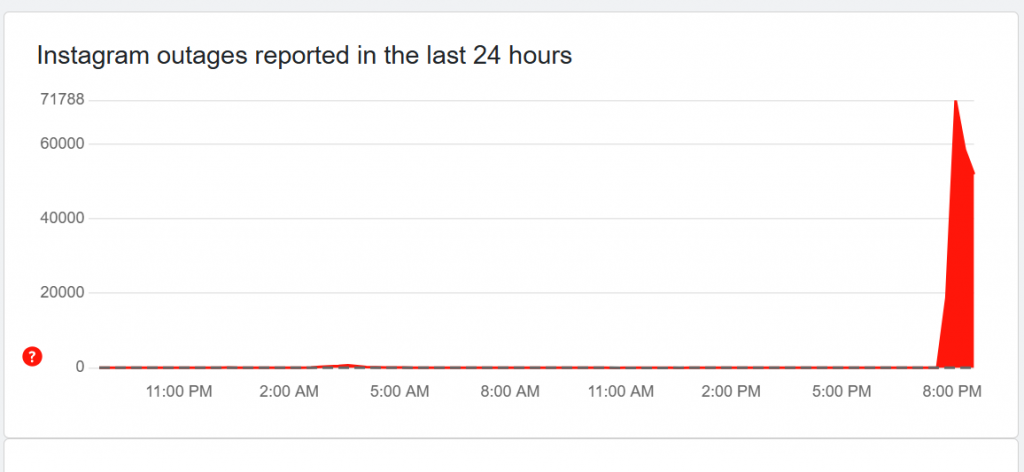
Task: Select the 20000 y-axis label
Action: [60, 293]
